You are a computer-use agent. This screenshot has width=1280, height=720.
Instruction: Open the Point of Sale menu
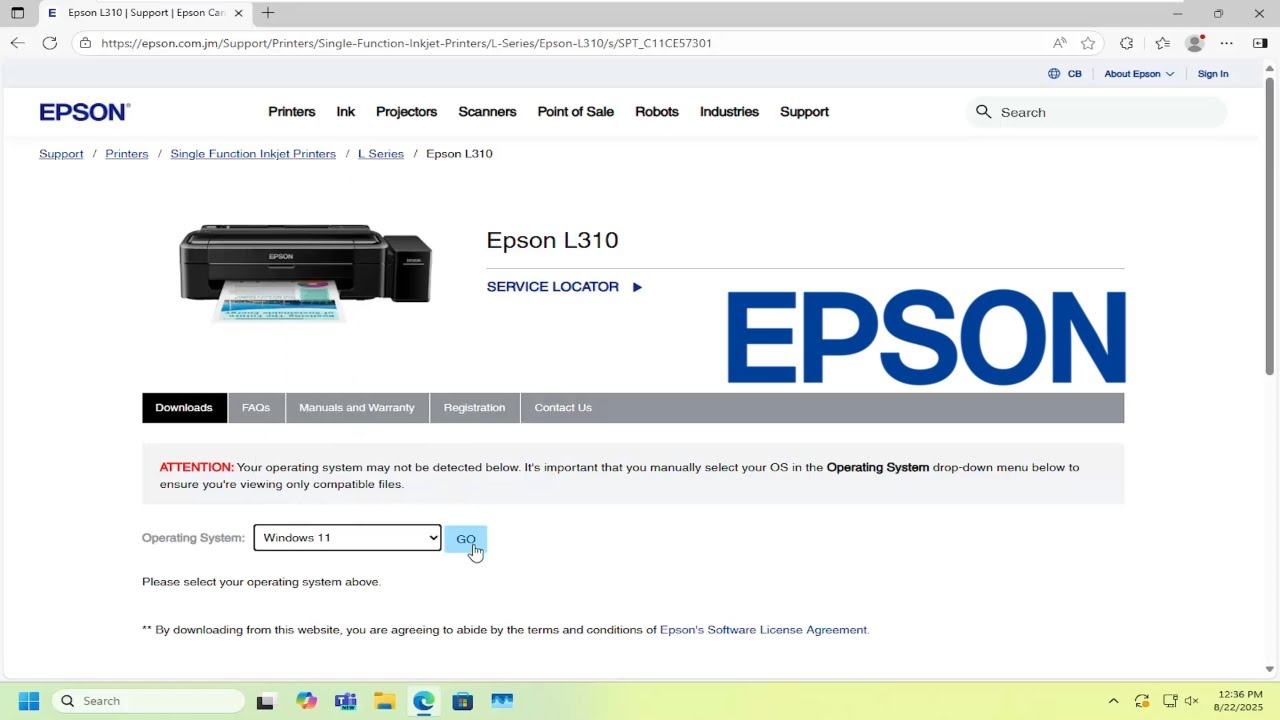click(576, 112)
